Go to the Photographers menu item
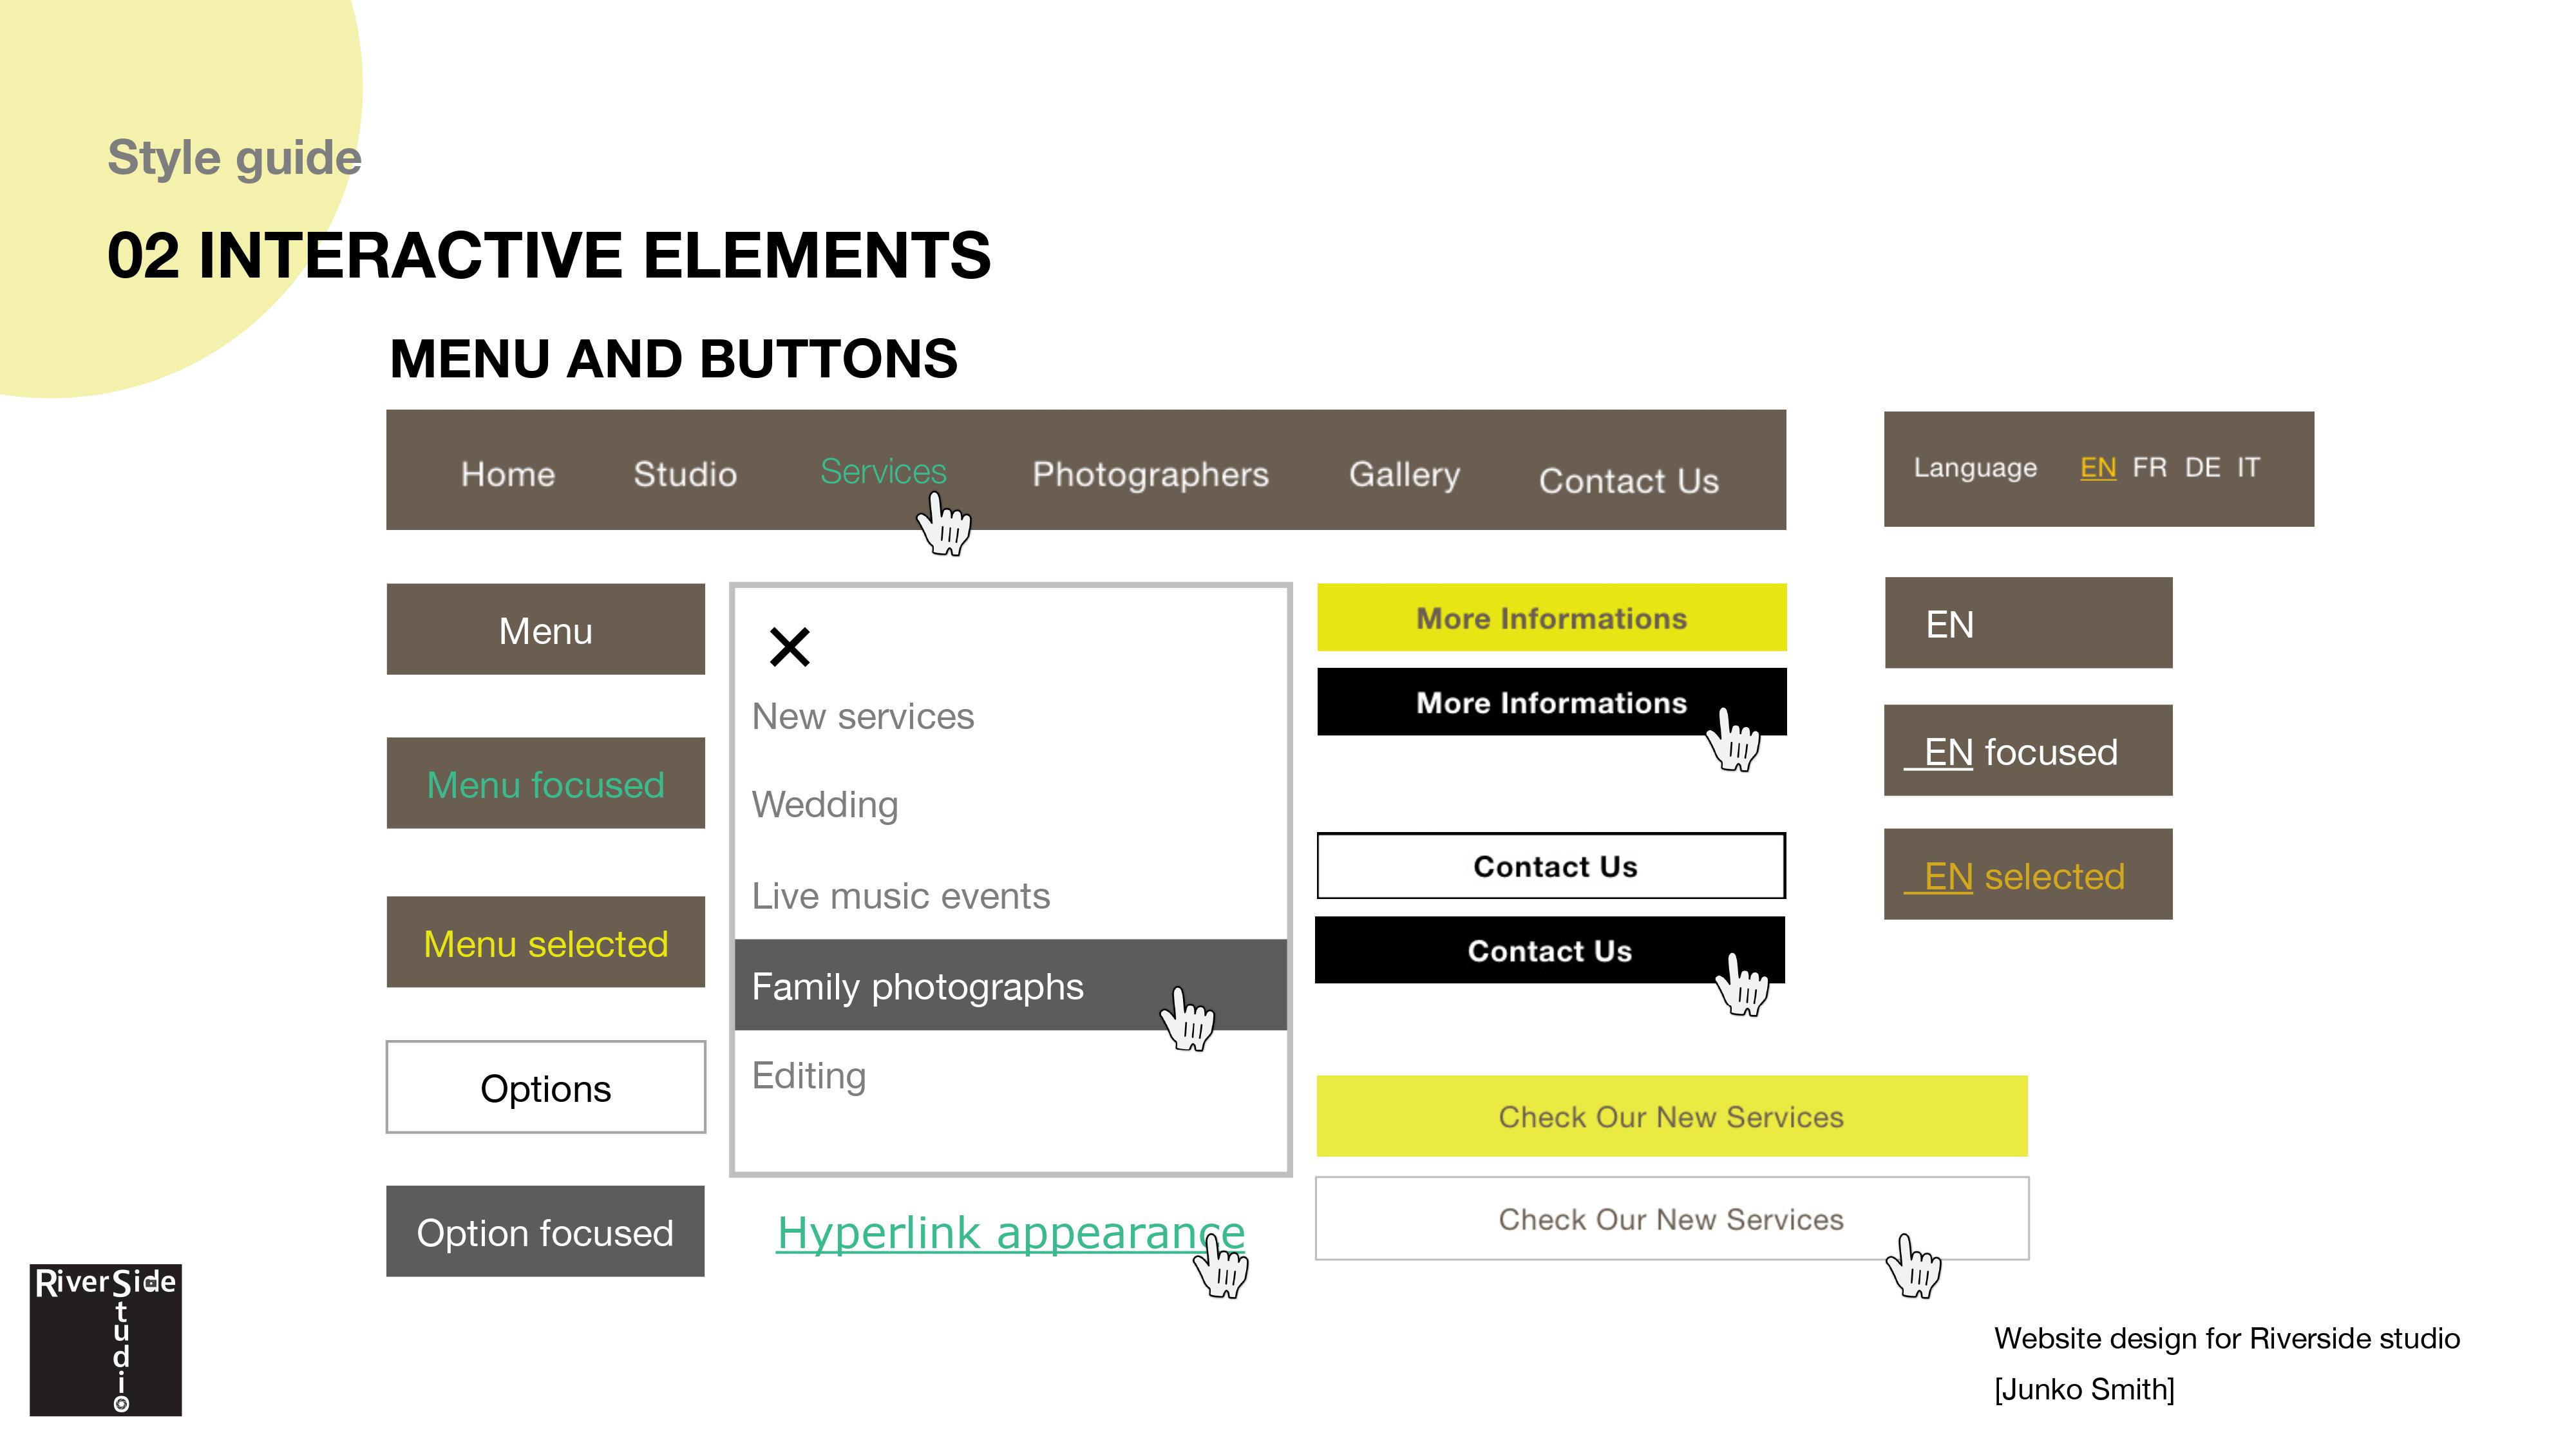The image size is (2576, 1449). pos(1150,474)
